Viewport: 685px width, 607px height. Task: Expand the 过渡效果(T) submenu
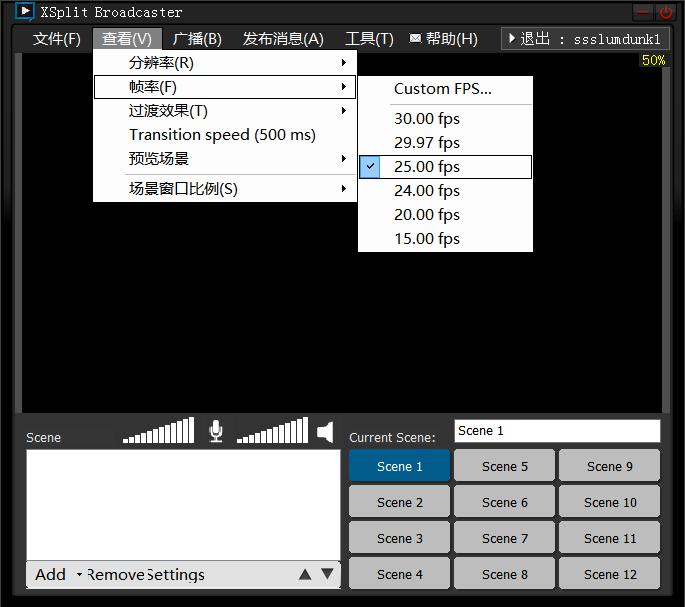[x=225, y=111]
